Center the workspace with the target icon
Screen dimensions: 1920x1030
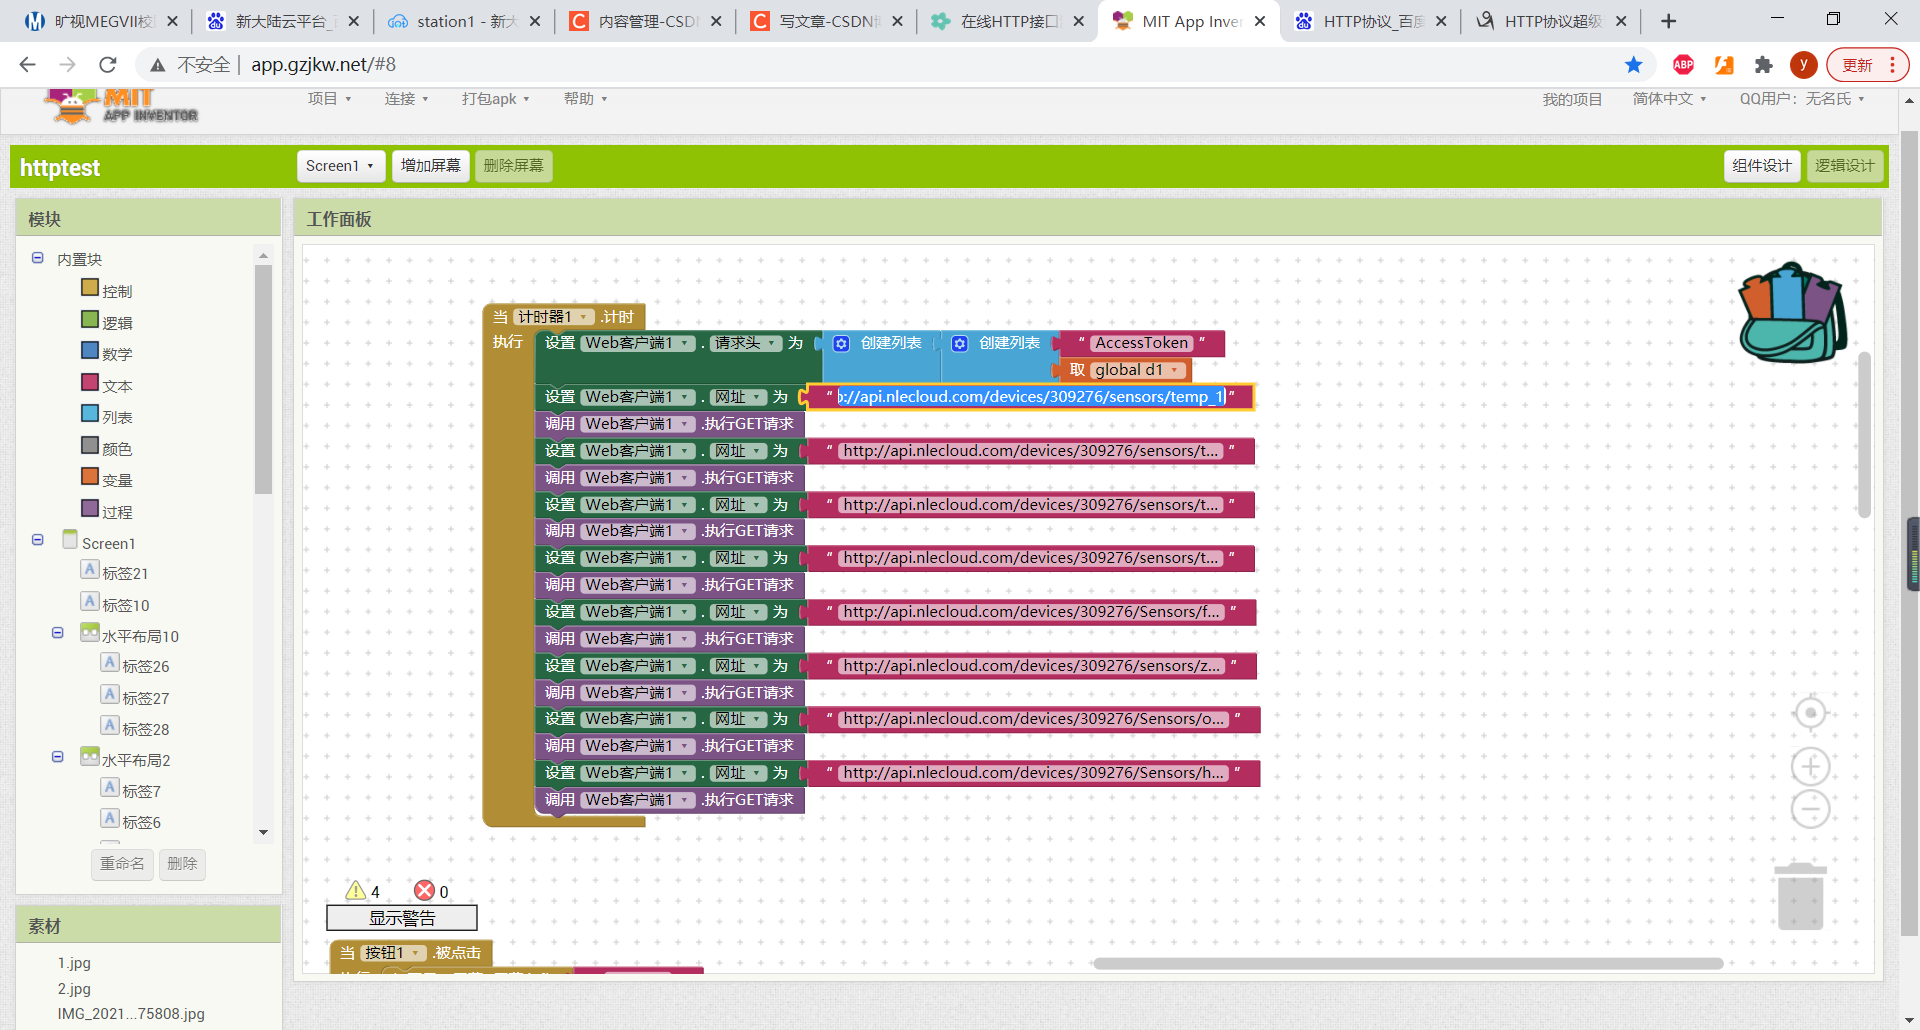point(1810,713)
